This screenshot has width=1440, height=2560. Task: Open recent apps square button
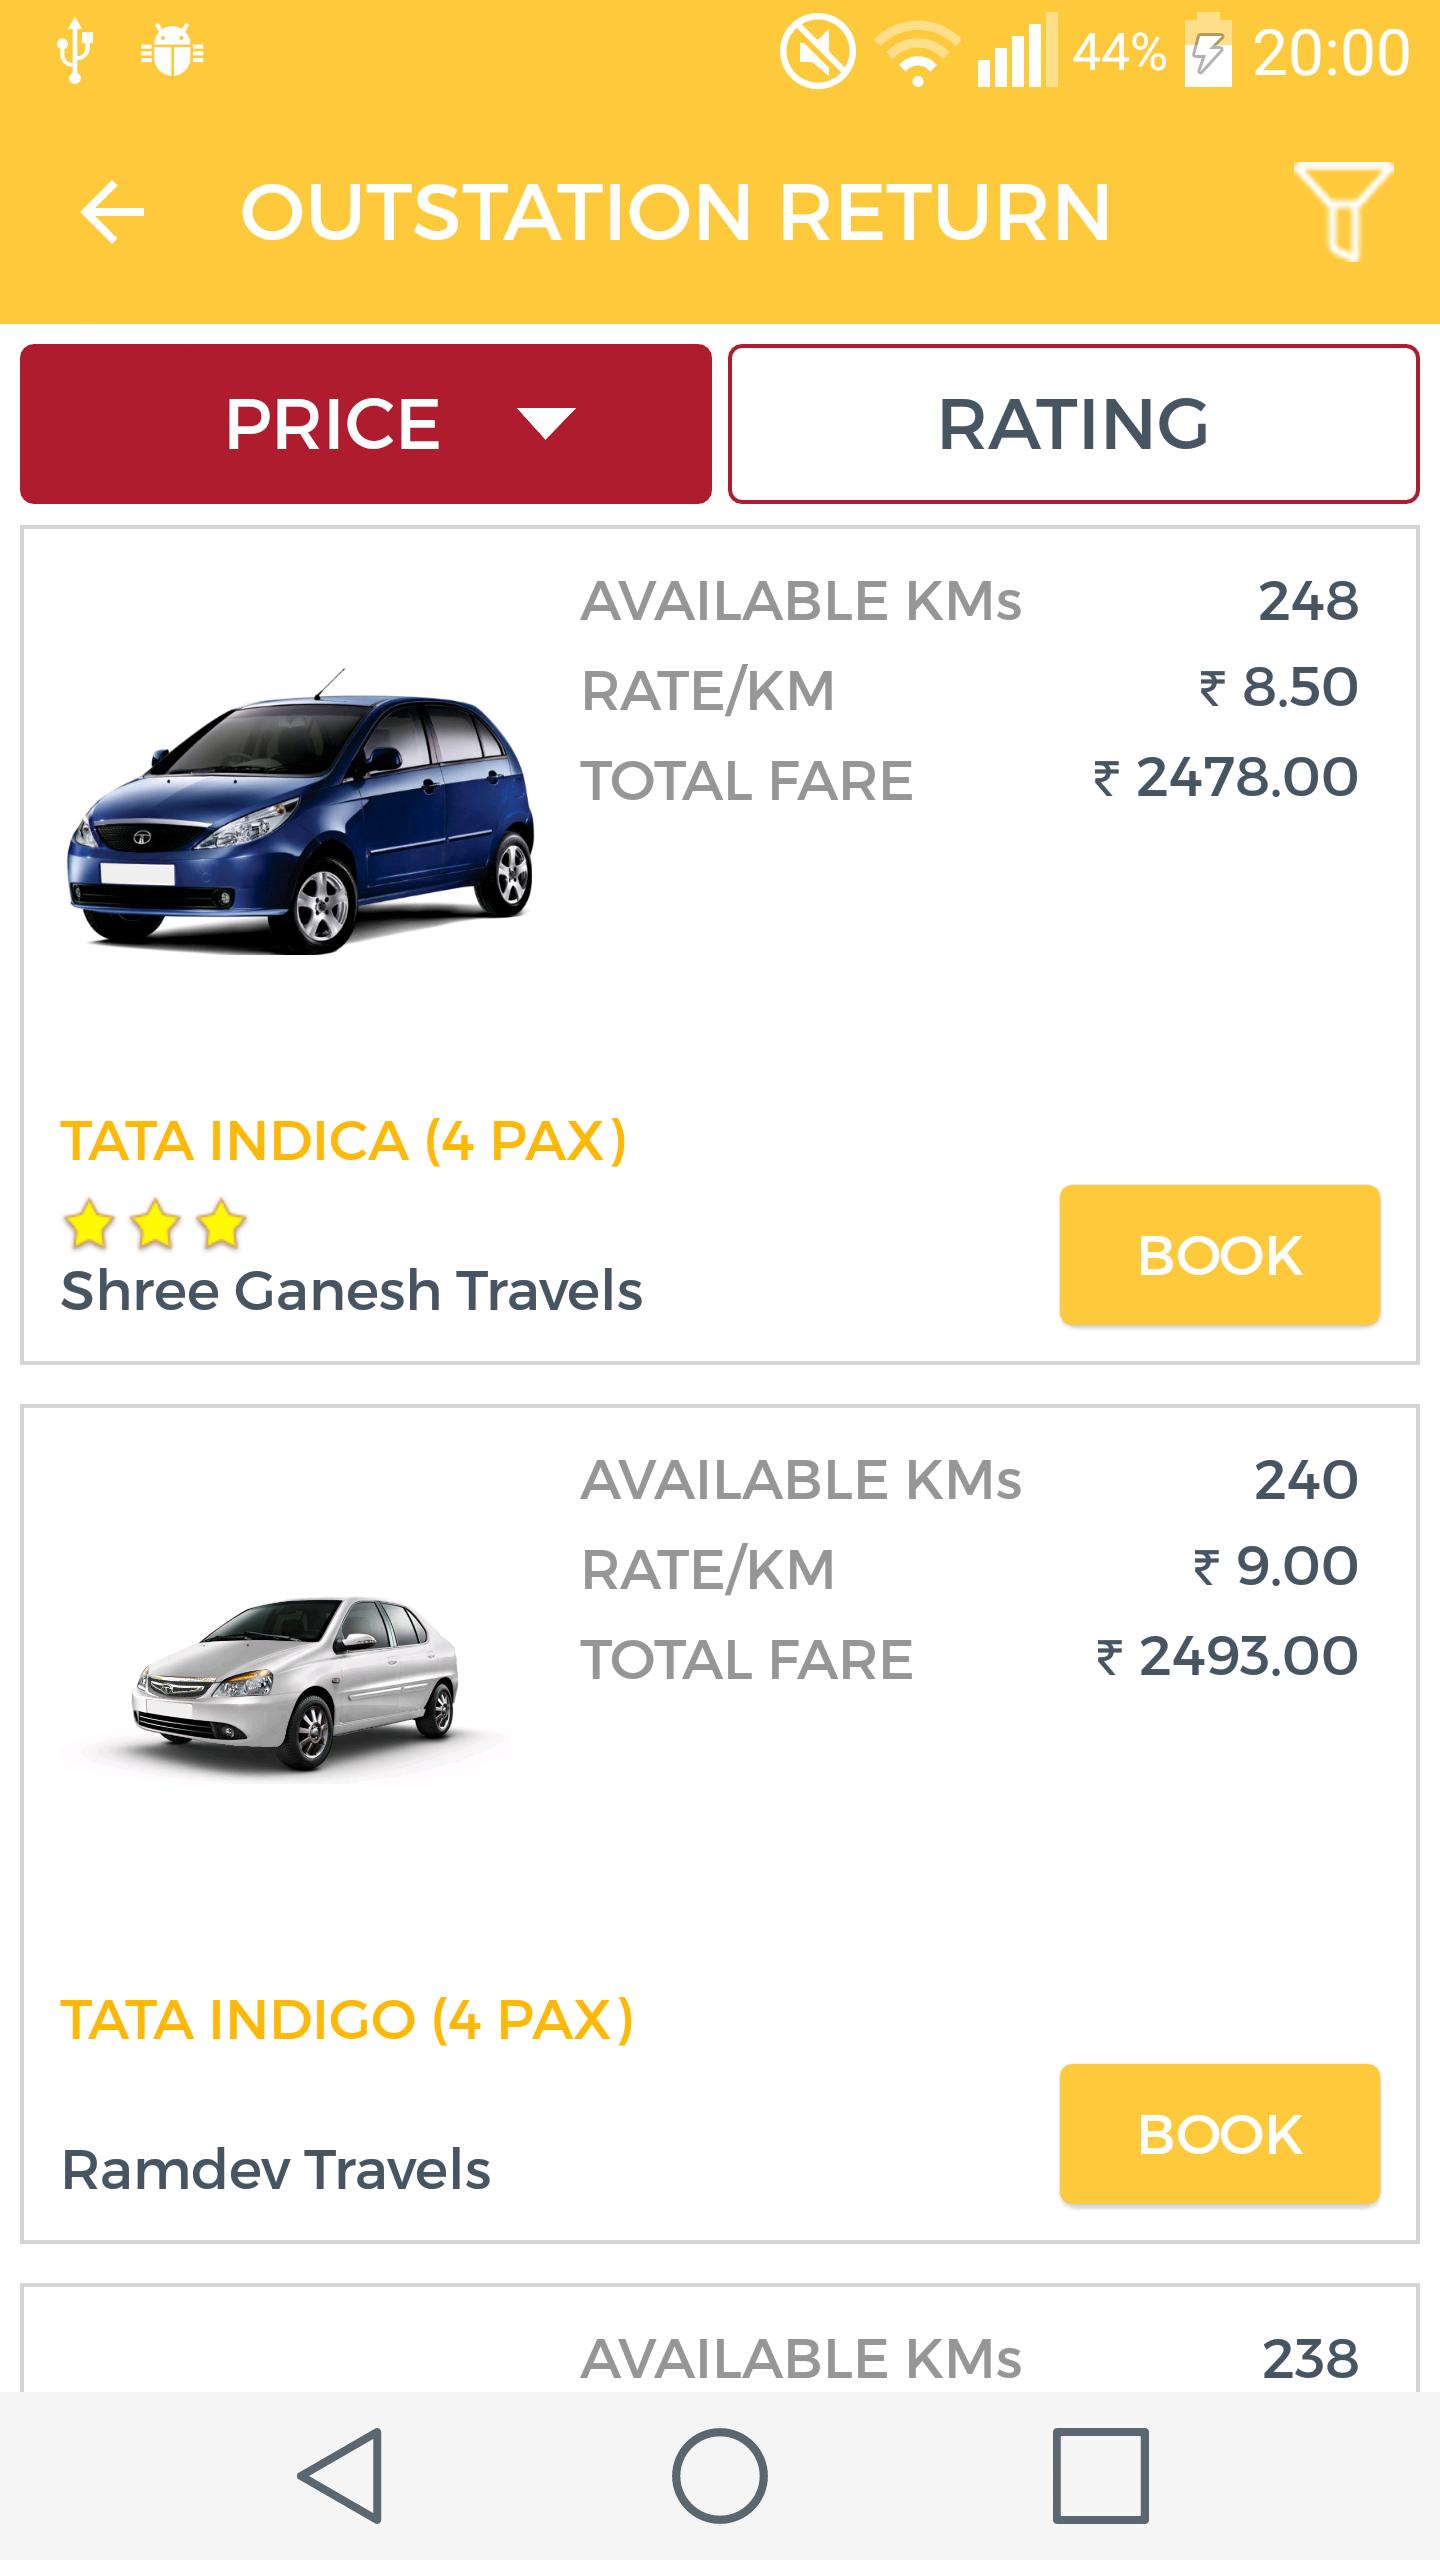click(1100, 2475)
